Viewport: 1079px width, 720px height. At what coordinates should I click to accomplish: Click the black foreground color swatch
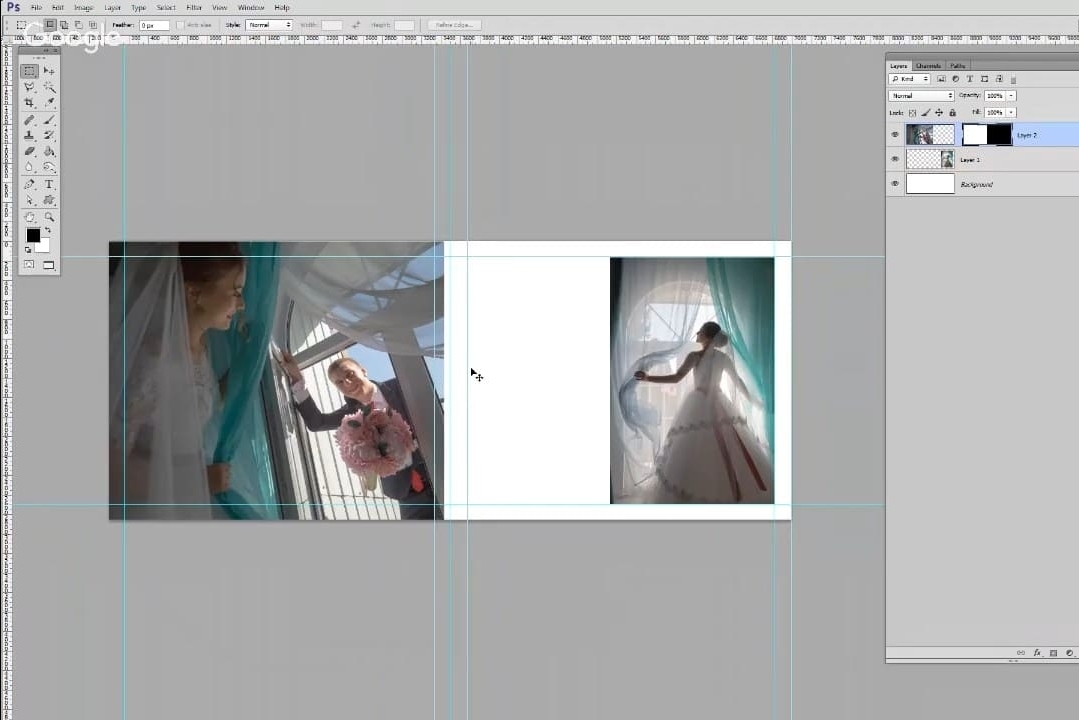pyautogui.click(x=32, y=235)
